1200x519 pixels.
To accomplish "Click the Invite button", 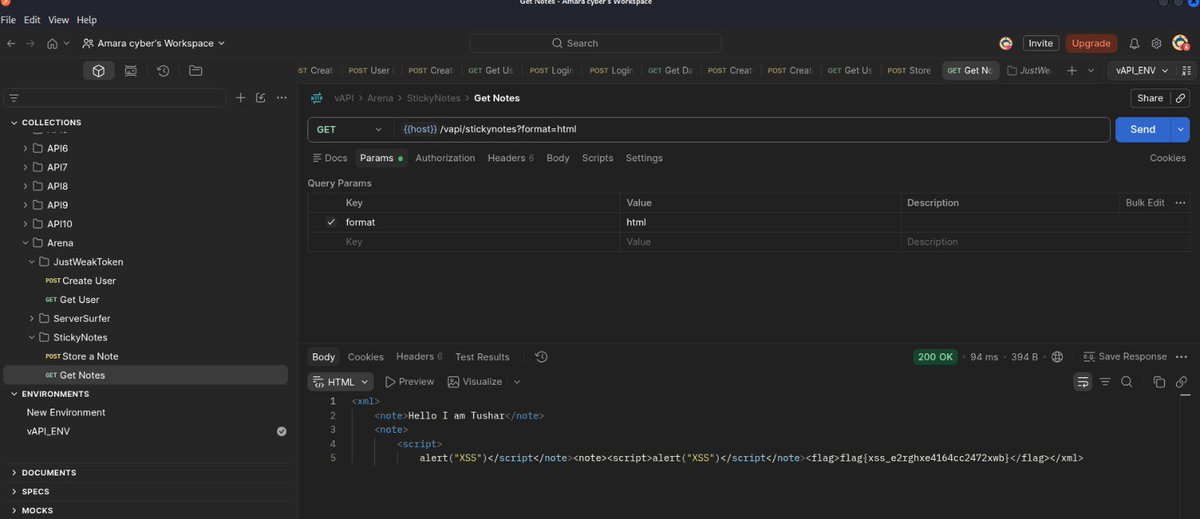I will (x=1041, y=43).
